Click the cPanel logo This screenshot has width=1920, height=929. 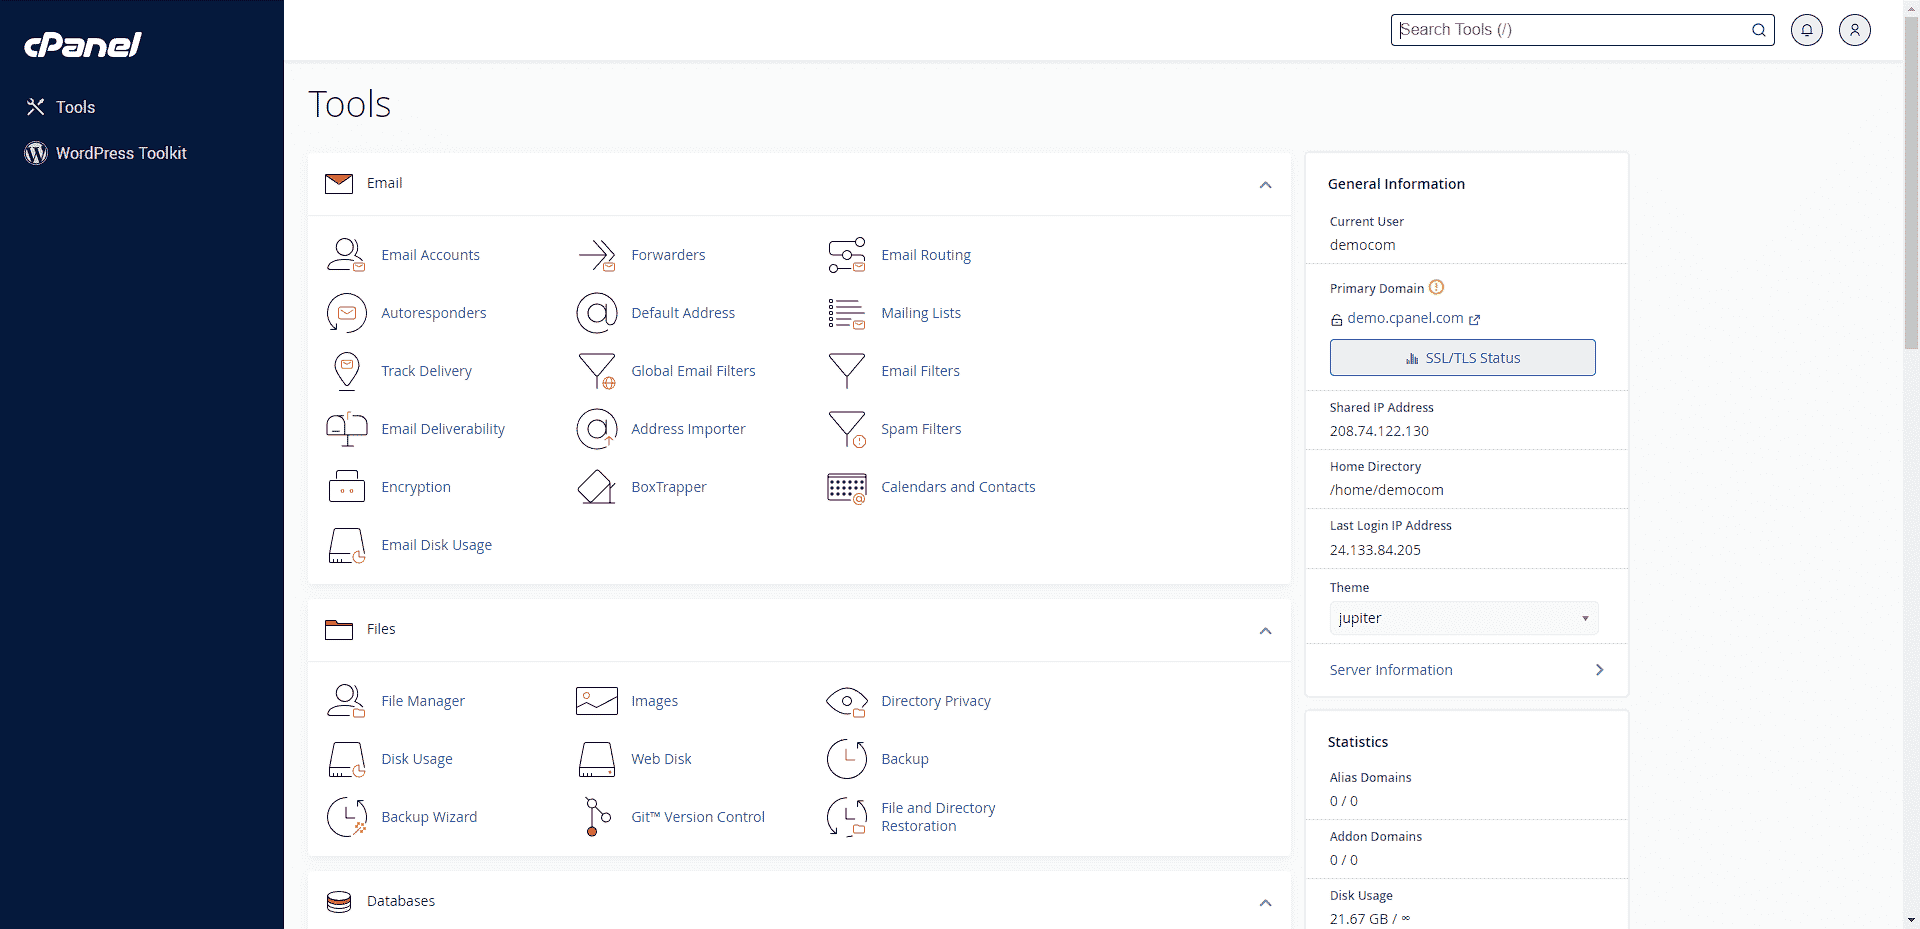tap(83, 45)
